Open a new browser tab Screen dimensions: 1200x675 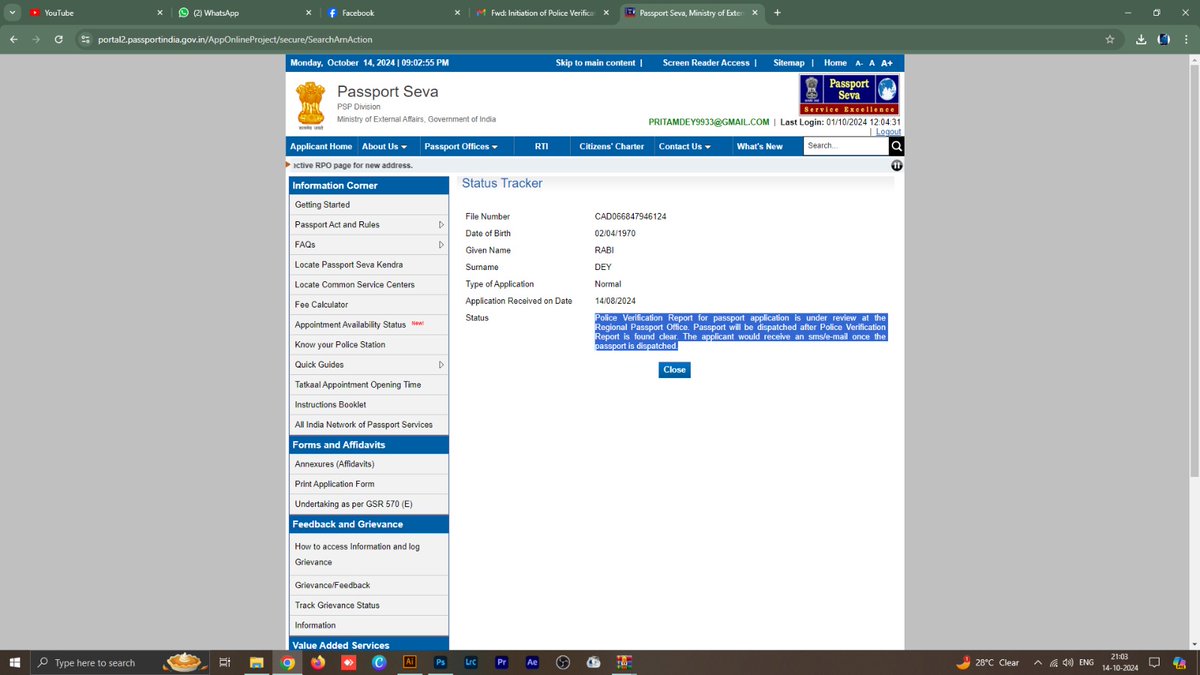coord(777,13)
